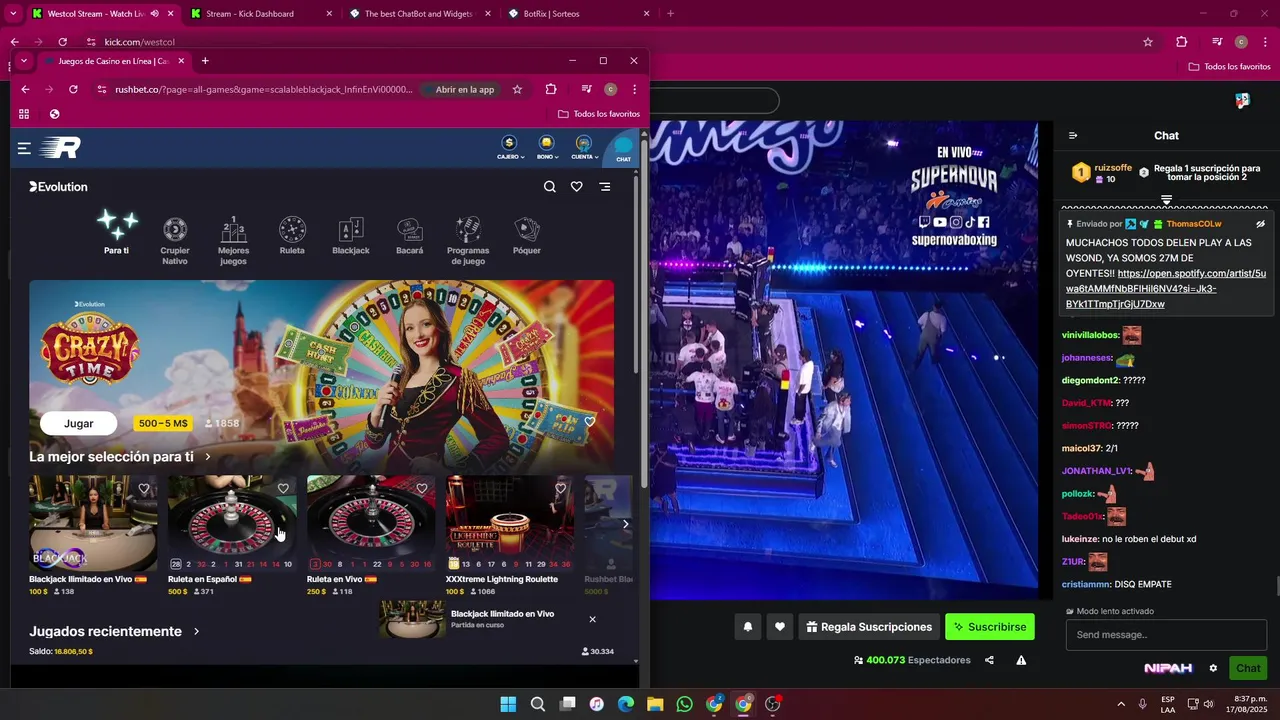Send message with green Chat button
The image size is (1280, 720).
click(x=1248, y=668)
